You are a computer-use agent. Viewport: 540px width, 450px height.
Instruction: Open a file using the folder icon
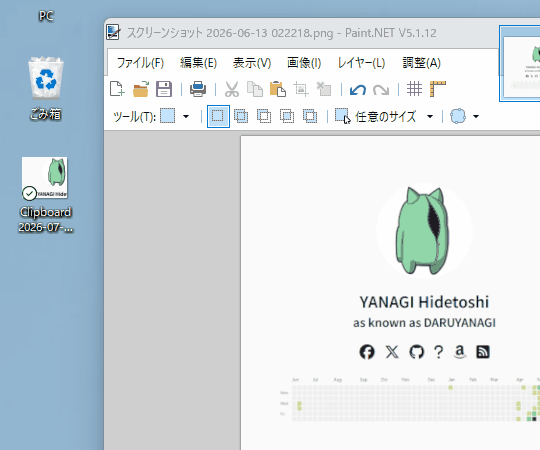tap(141, 89)
